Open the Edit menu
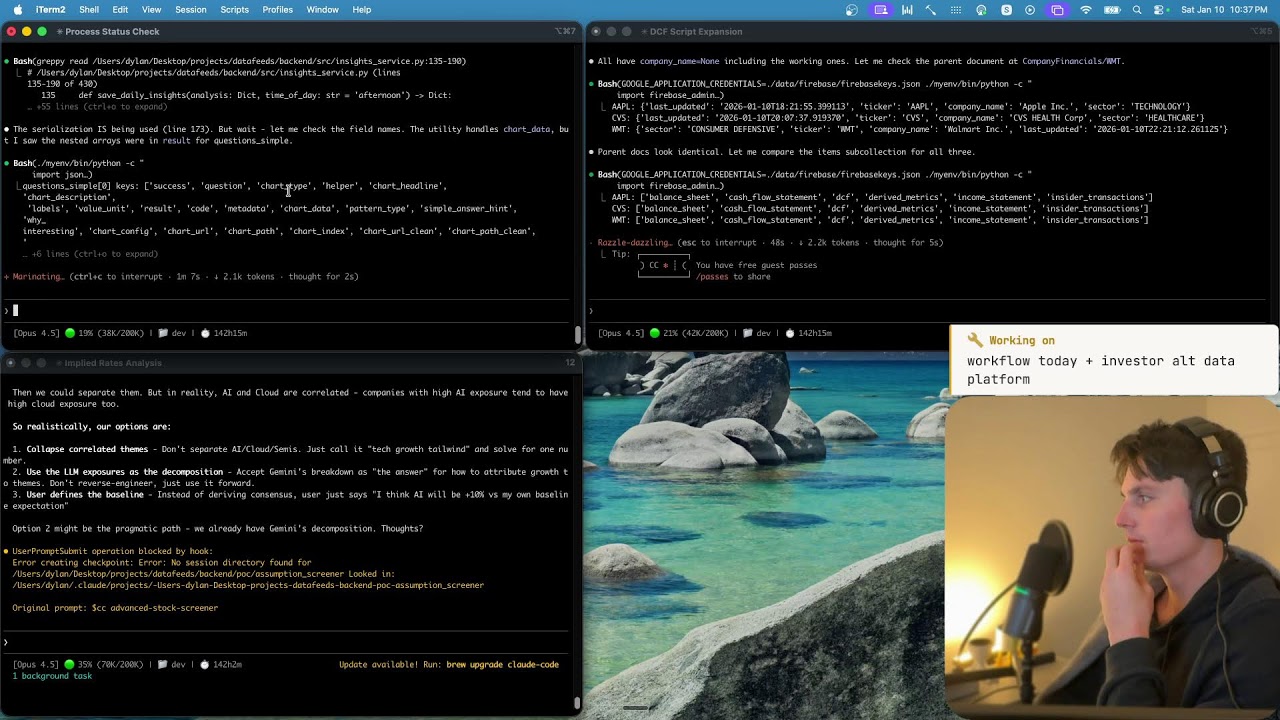 pyautogui.click(x=120, y=10)
